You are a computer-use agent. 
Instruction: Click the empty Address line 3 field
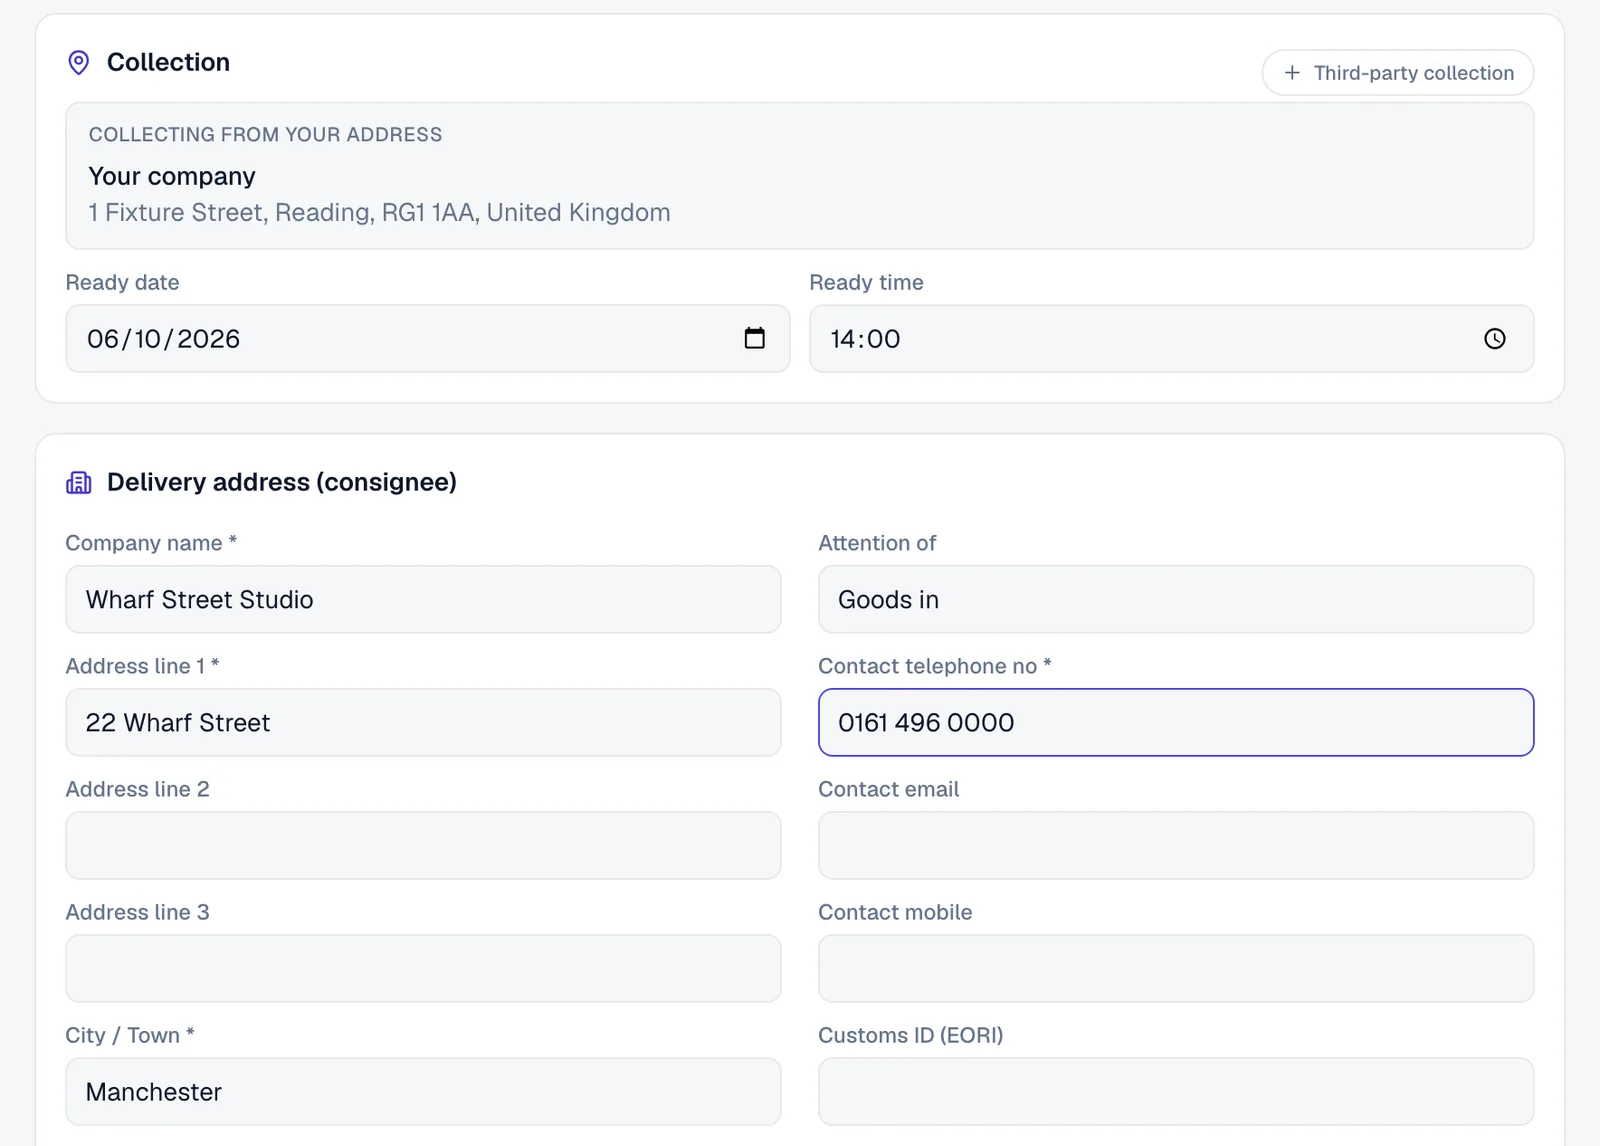[x=423, y=968]
